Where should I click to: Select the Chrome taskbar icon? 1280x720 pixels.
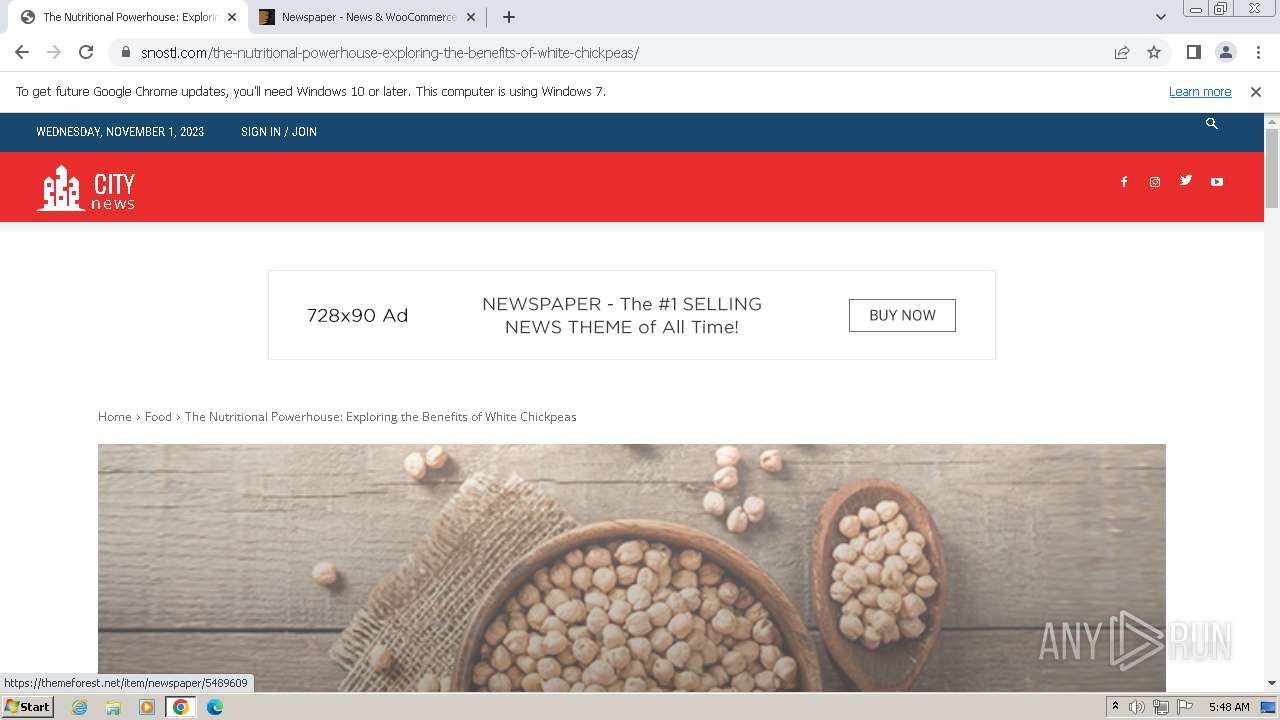pyautogui.click(x=181, y=707)
